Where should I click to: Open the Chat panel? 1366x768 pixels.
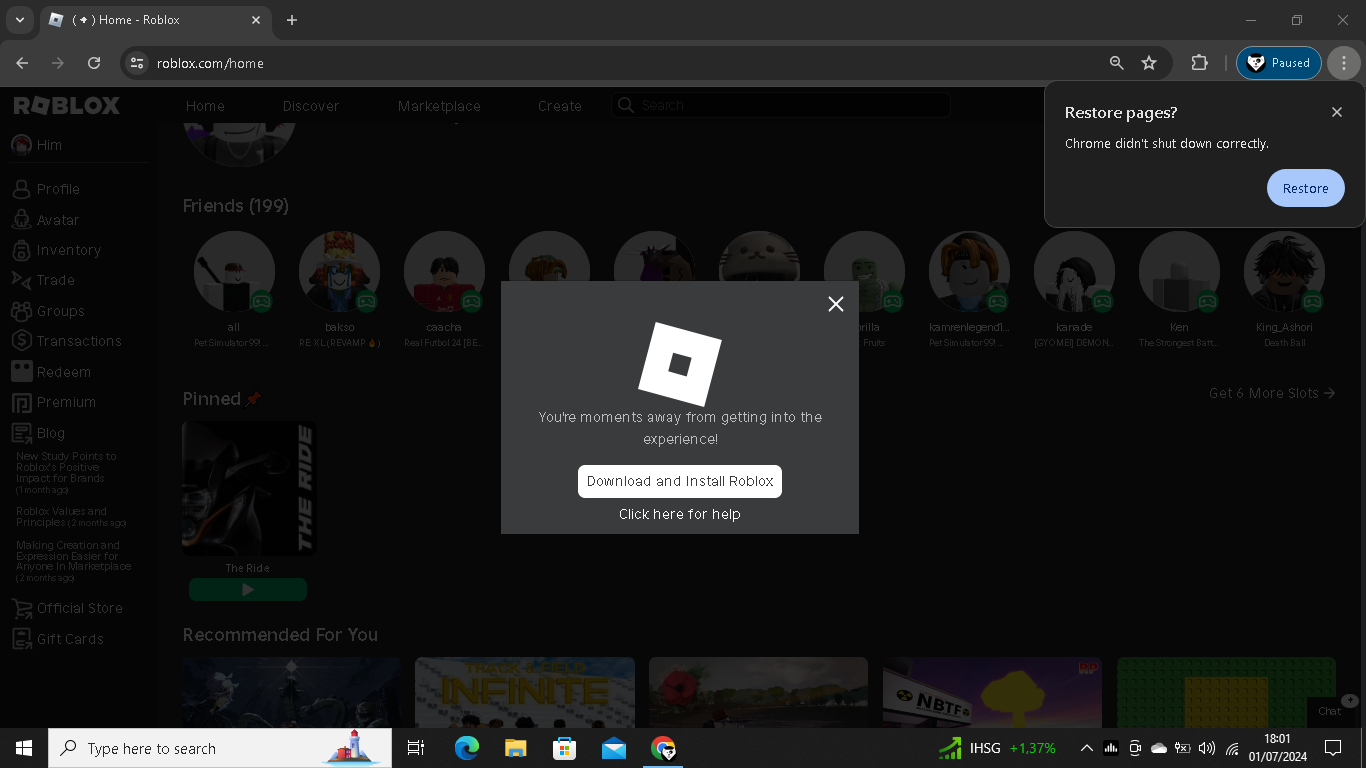pyautogui.click(x=1331, y=711)
